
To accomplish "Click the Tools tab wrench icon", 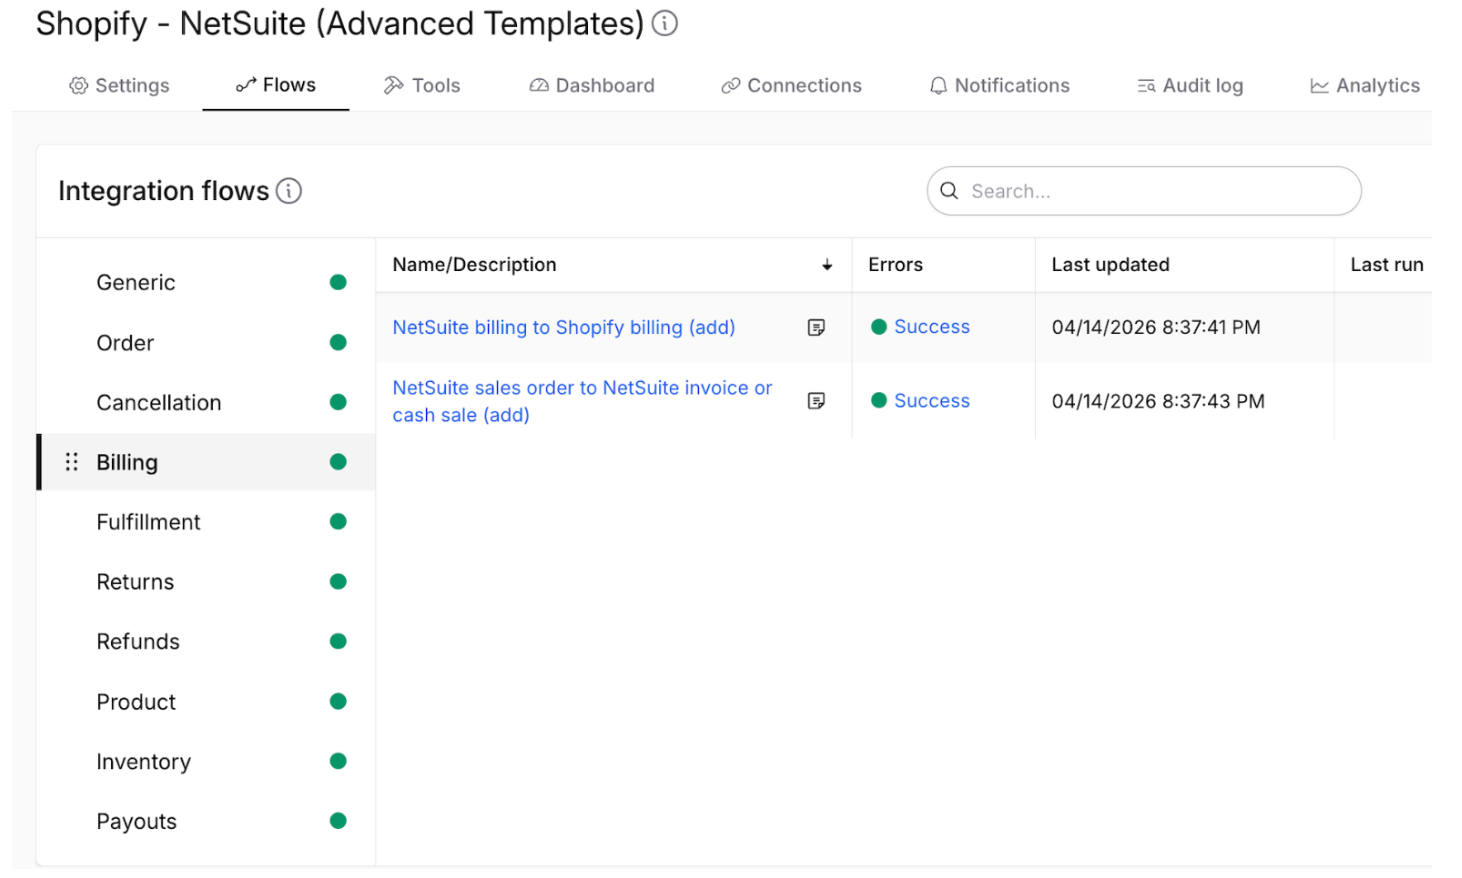I will 394,86.
